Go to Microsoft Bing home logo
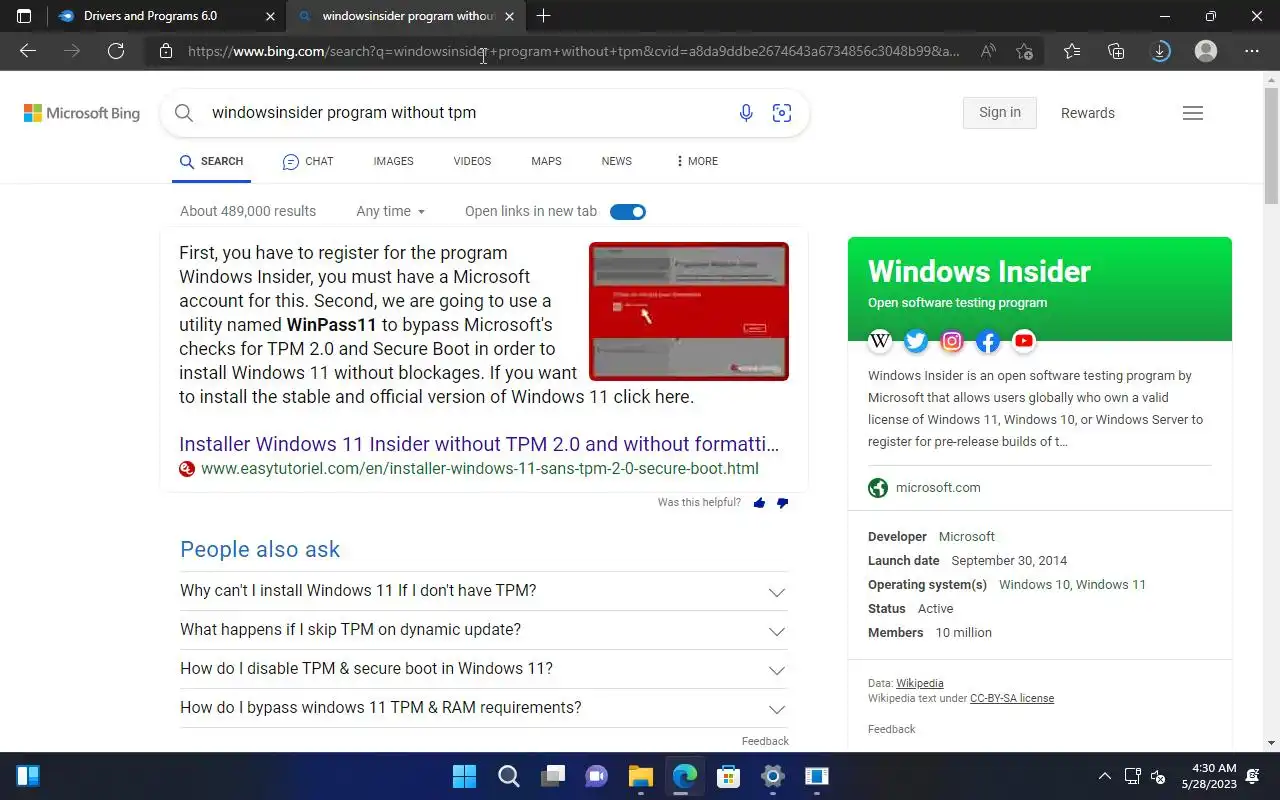This screenshot has width=1280, height=800. [82, 113]
